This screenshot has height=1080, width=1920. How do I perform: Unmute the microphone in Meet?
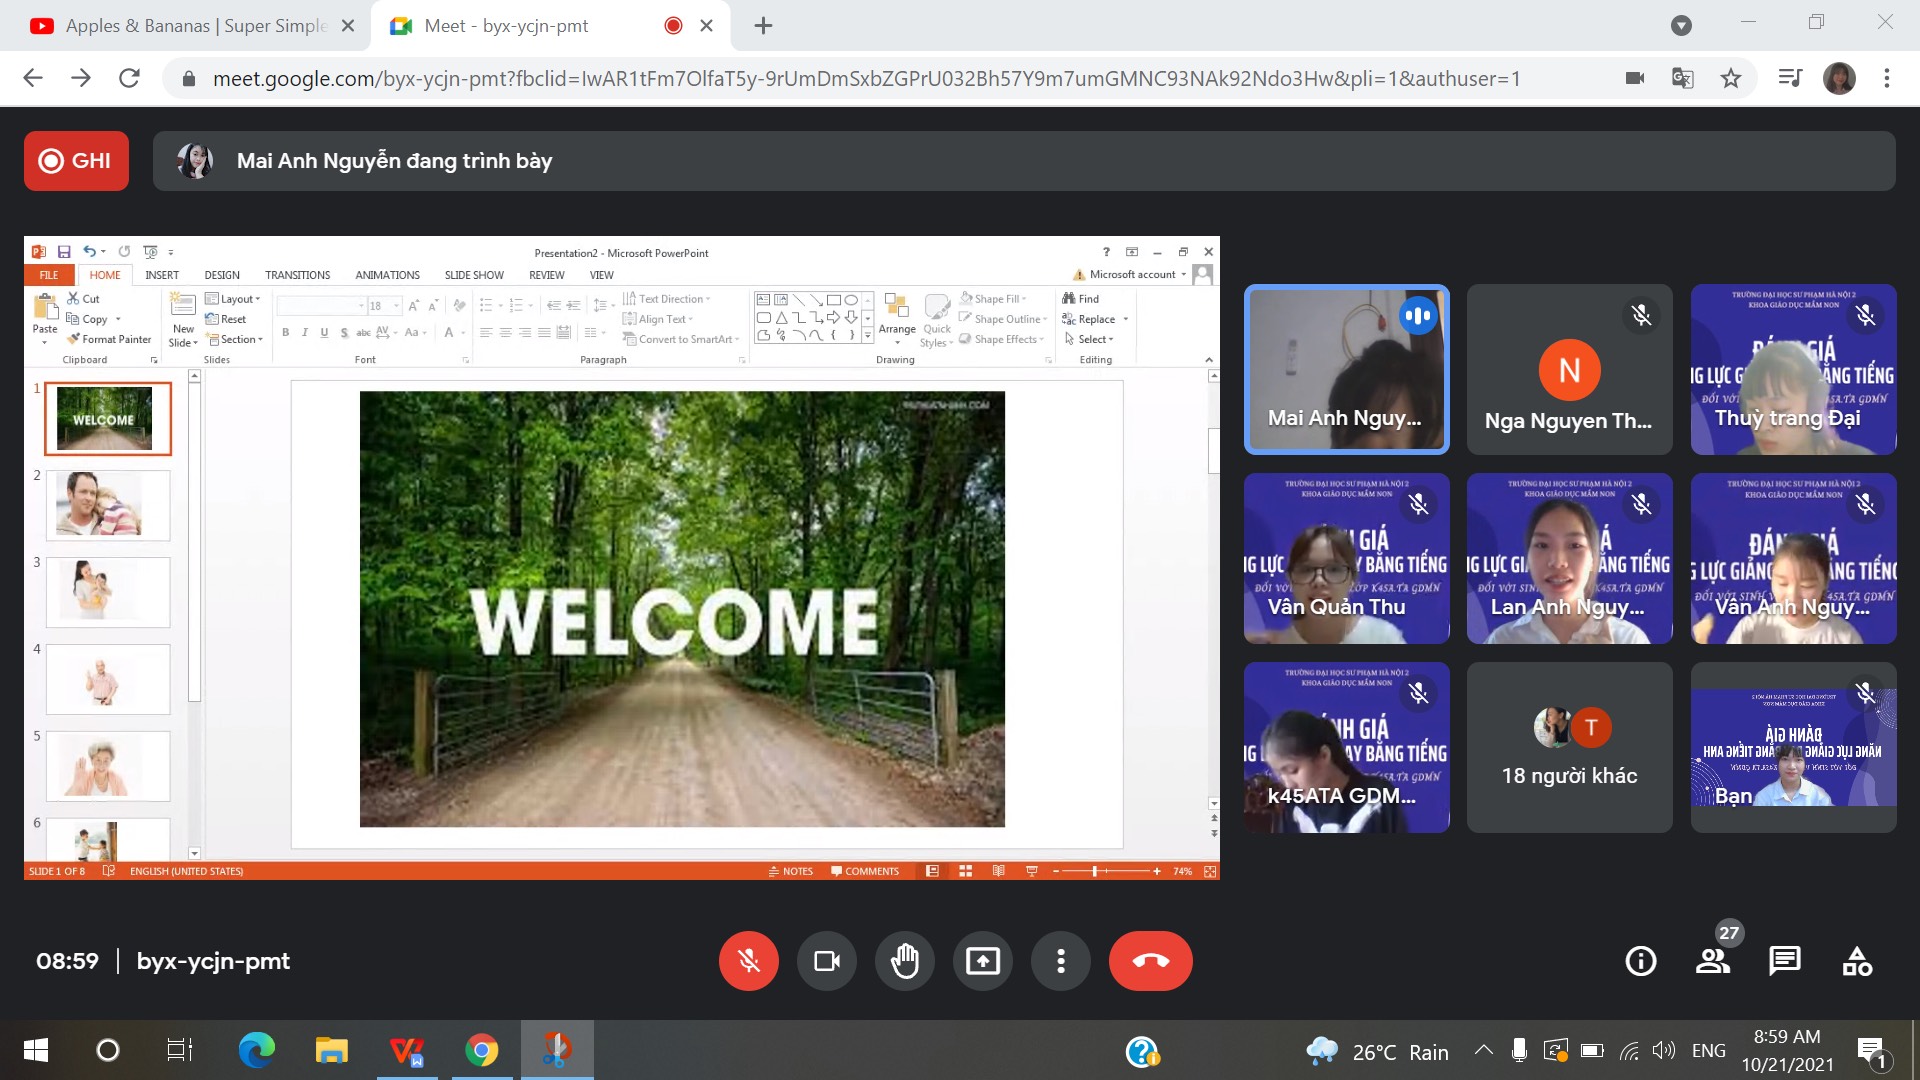[x=748, y=961]
